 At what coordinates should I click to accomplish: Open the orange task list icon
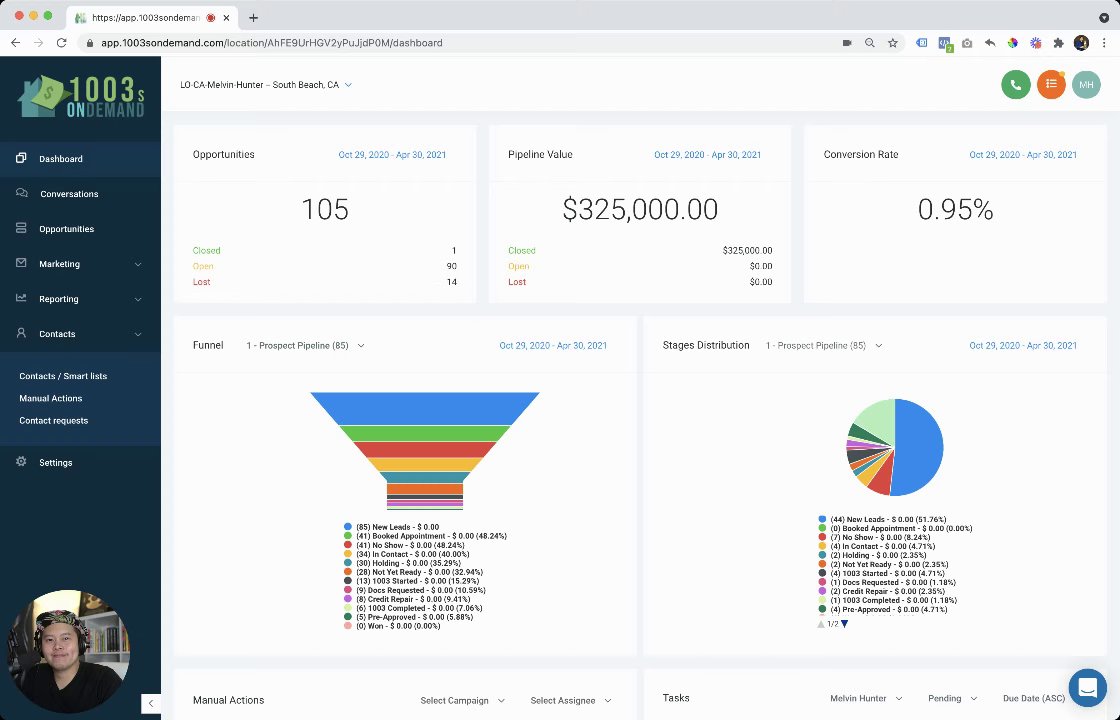pos(1051,85)
